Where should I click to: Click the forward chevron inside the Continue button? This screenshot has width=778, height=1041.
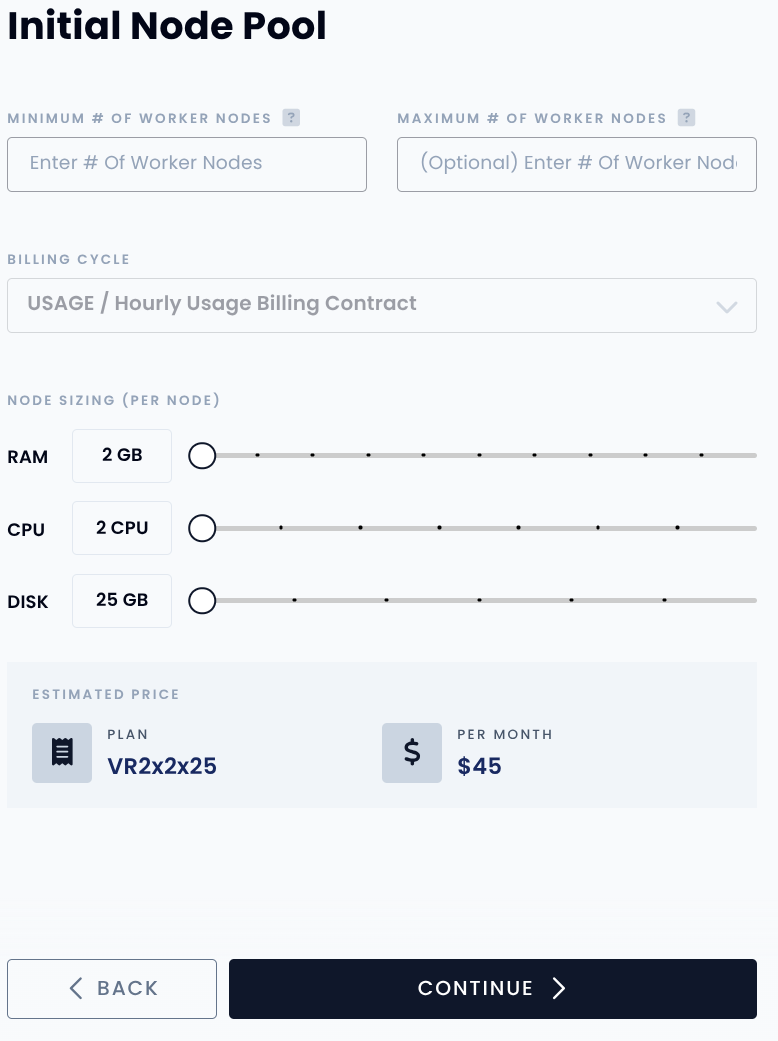tap(559, 988)
